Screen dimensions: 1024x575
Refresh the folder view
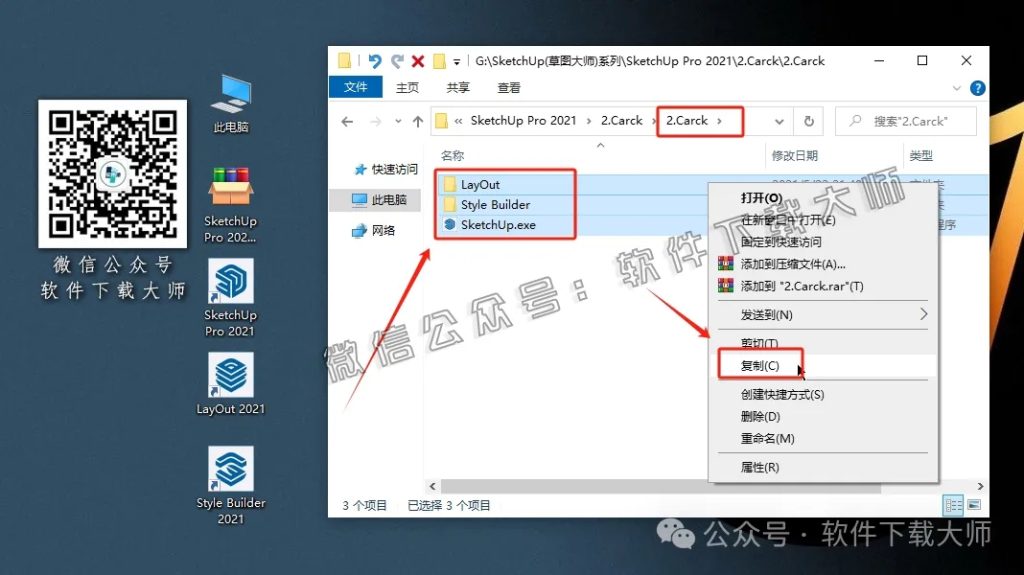[x=808, y=122]
